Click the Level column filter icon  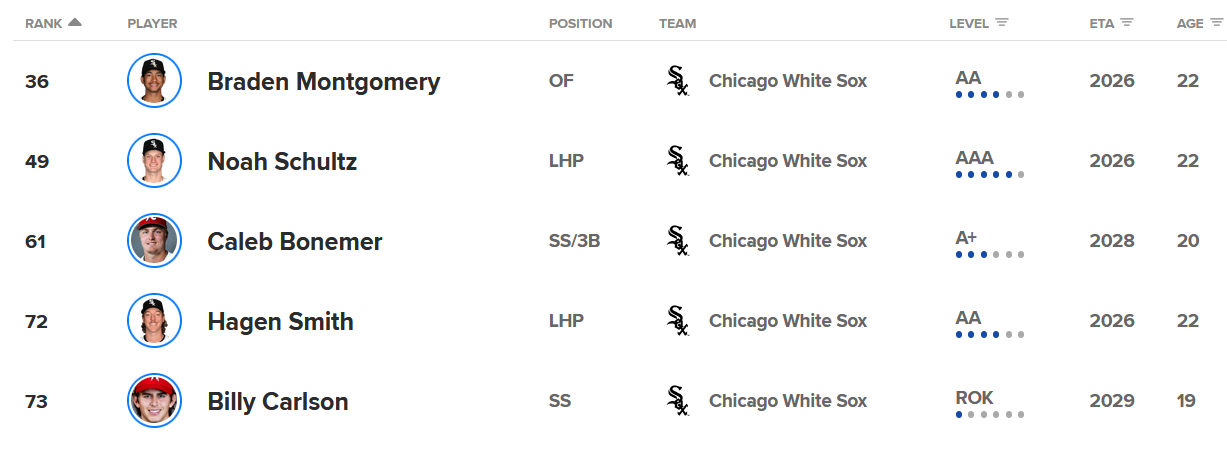click(x=1002, y=23)
